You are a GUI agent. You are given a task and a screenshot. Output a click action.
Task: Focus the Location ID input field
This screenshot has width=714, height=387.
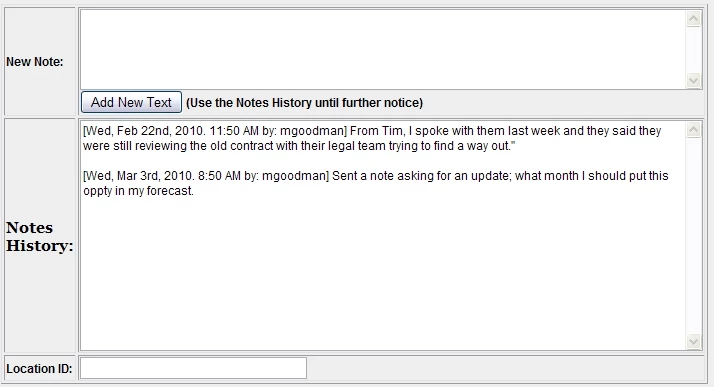click(194, 368)
